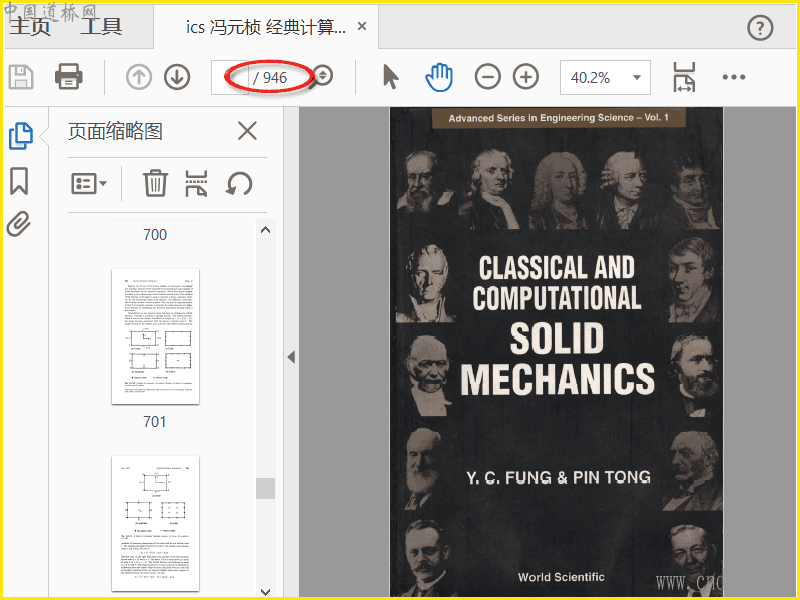Activate the hand pan tool
This screenshot has width=800, height=600.
[439, 78]
